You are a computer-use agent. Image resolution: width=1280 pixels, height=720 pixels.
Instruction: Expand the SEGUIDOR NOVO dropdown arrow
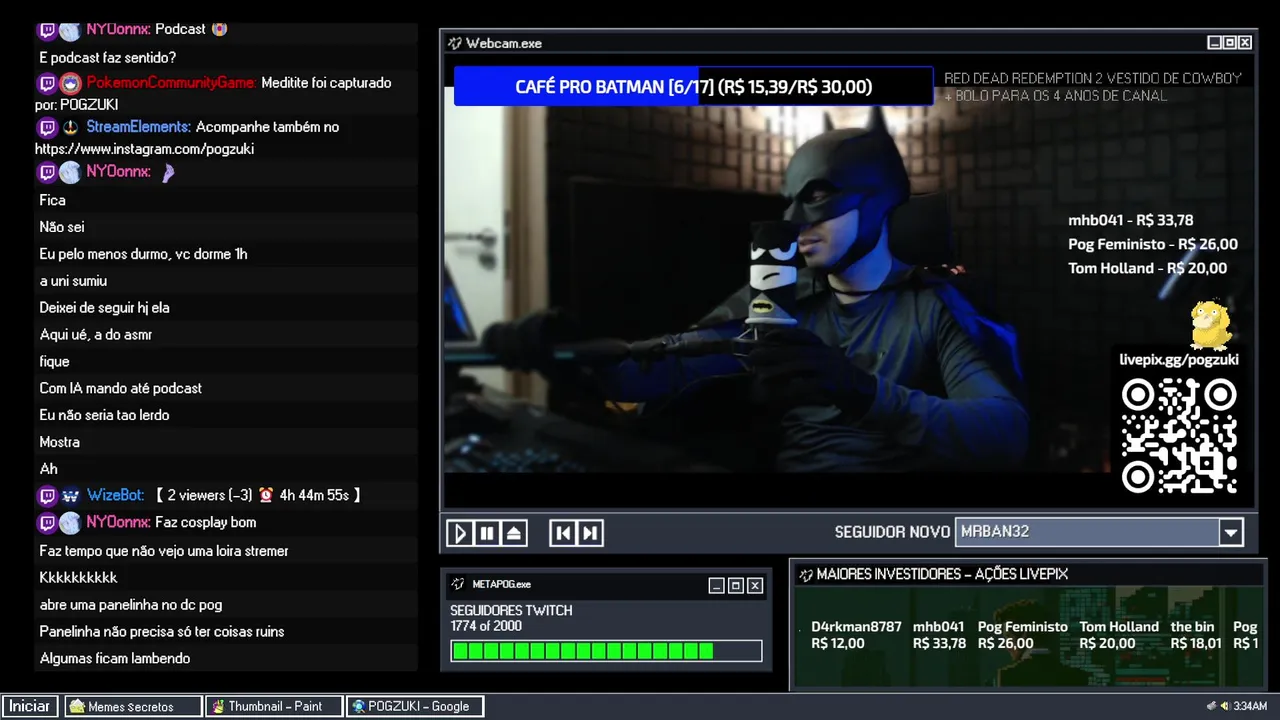tap(1231, 532)
